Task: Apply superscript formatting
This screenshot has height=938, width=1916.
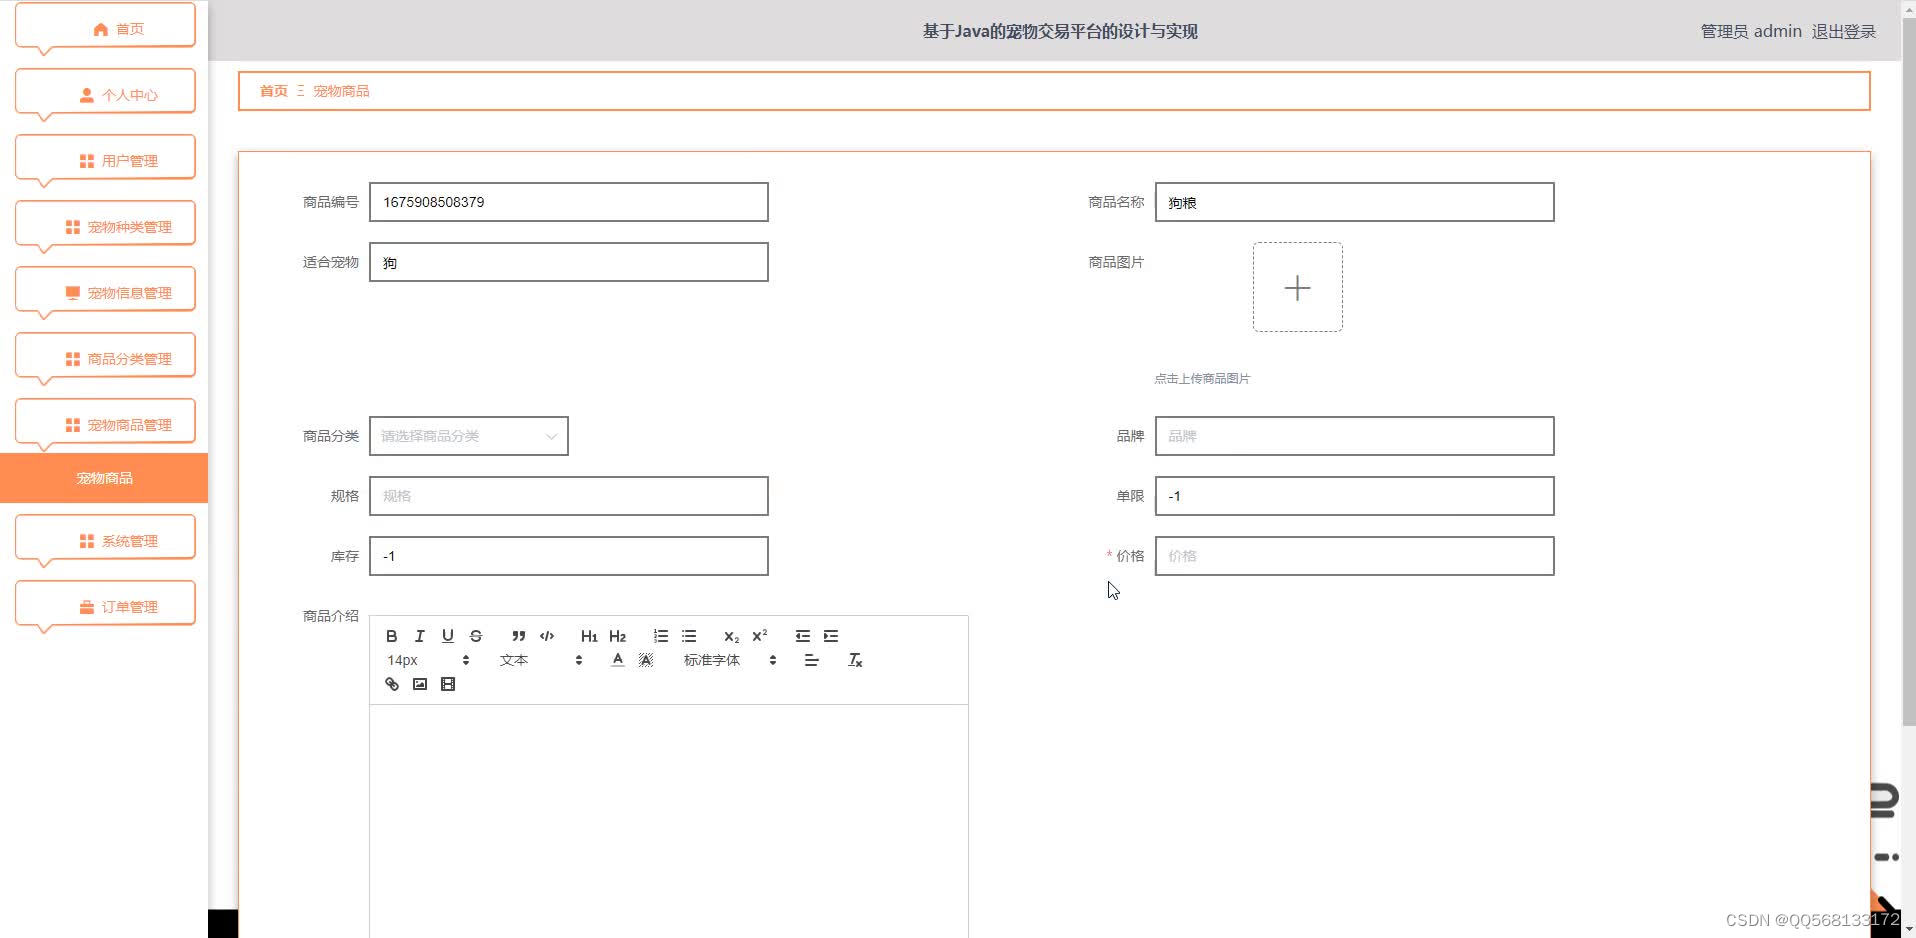Action: point(760,636)
